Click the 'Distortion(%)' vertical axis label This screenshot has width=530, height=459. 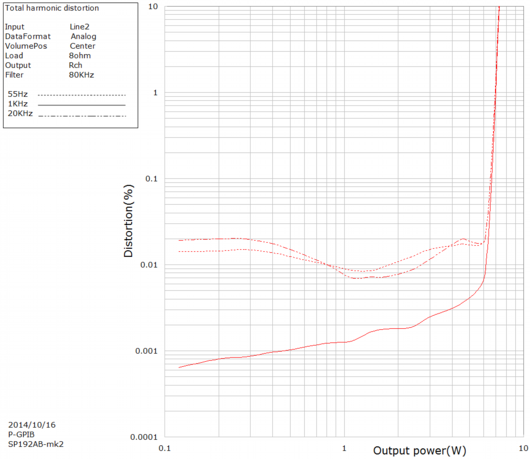pos(129,221)
